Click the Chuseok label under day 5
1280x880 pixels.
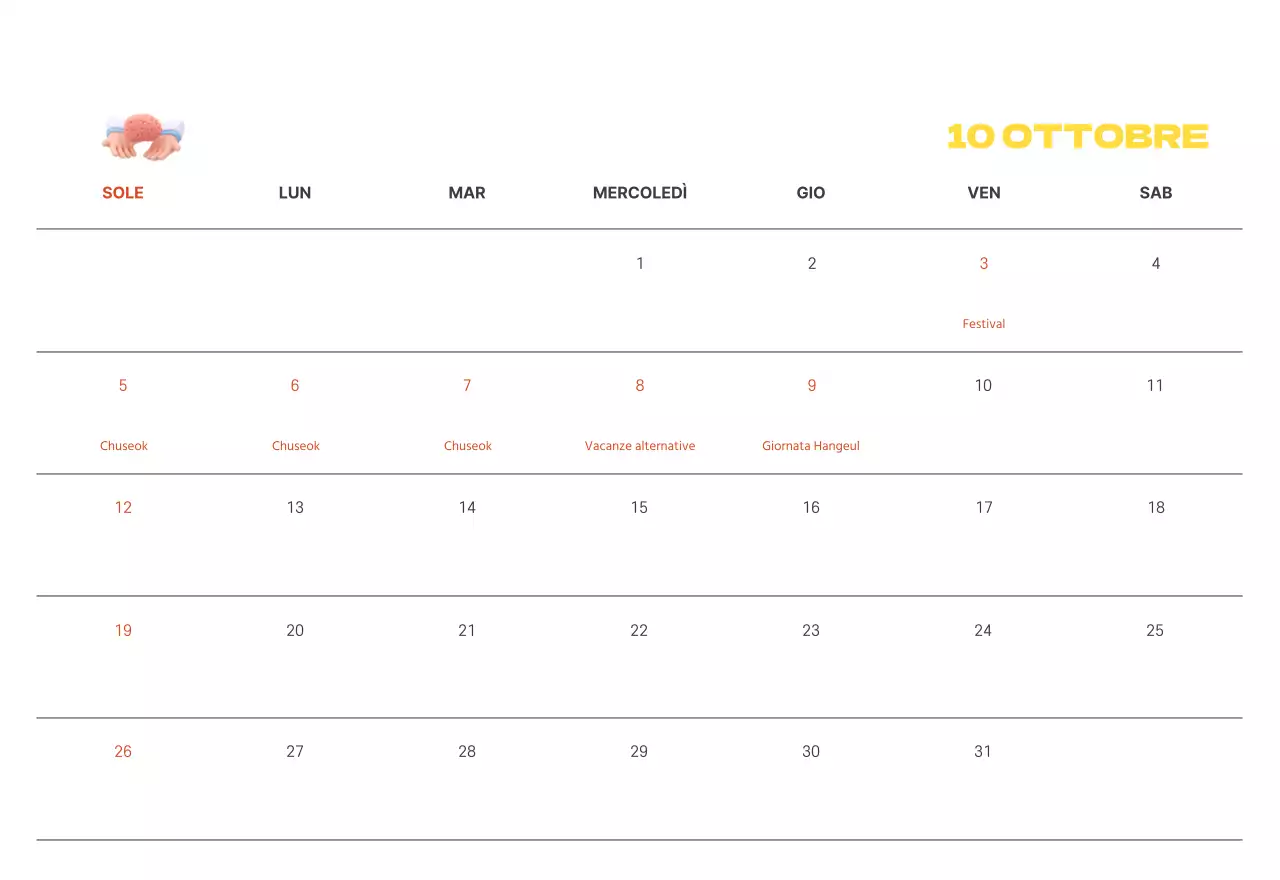124,446
